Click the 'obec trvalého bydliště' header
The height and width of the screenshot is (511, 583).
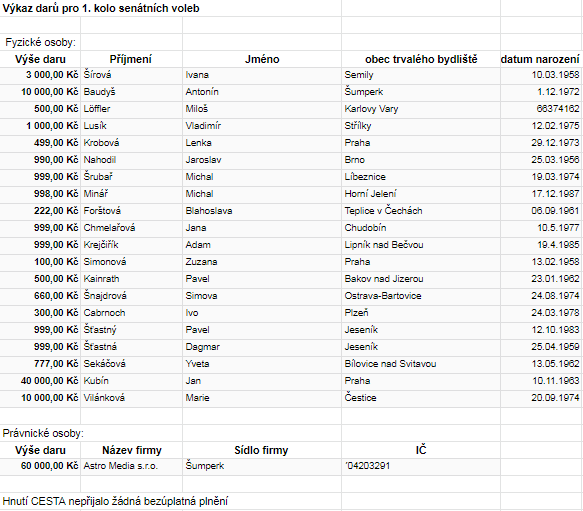(421, 59)
